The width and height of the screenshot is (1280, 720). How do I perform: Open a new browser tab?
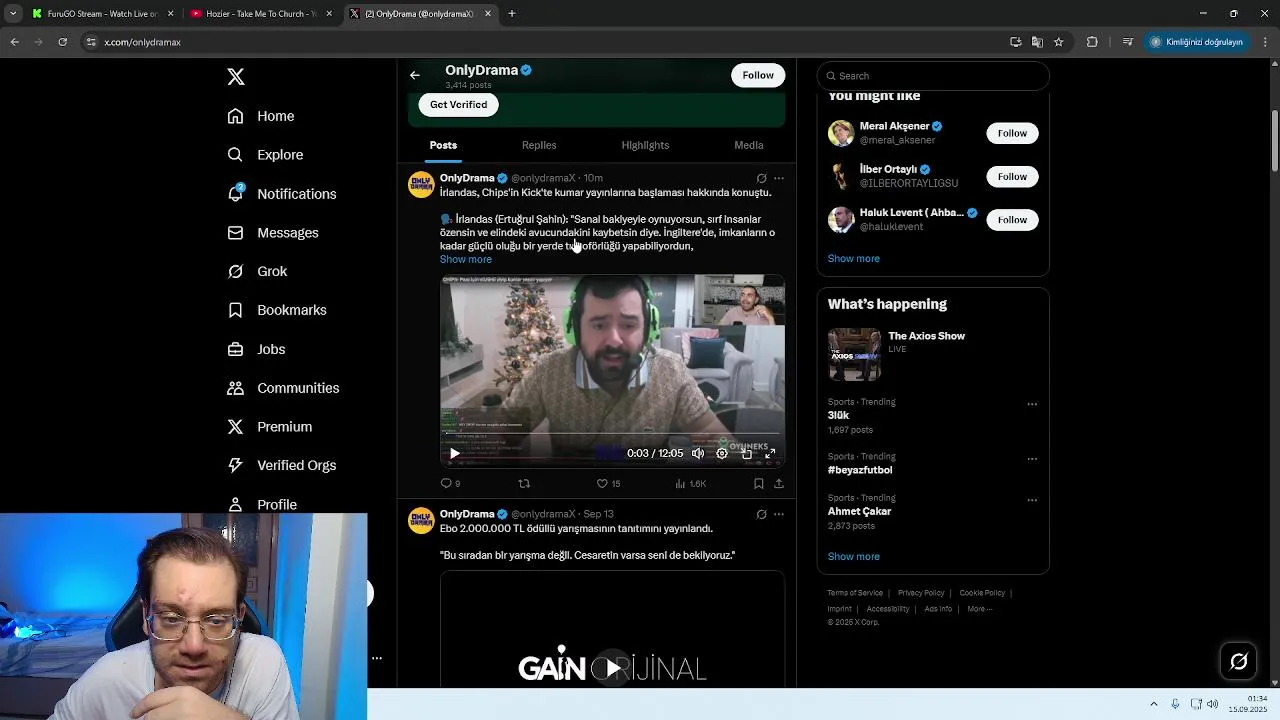tap(512, 14)
